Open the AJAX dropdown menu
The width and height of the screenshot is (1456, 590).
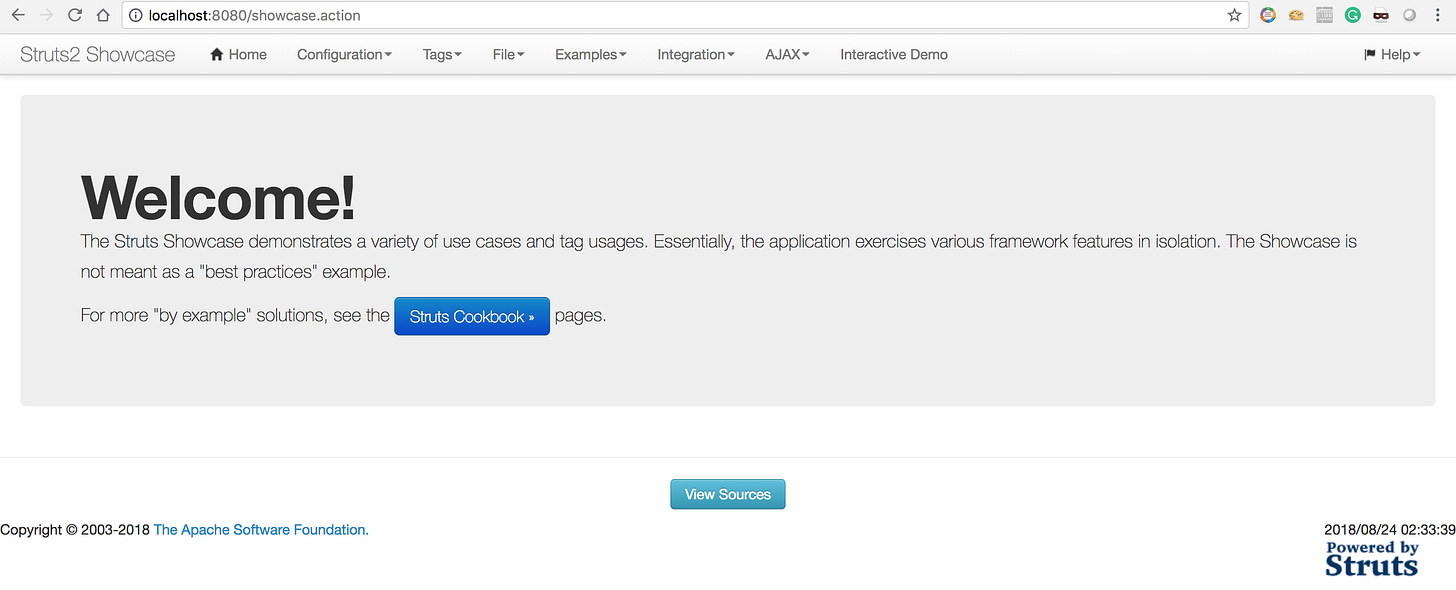(x=787, y=55)
